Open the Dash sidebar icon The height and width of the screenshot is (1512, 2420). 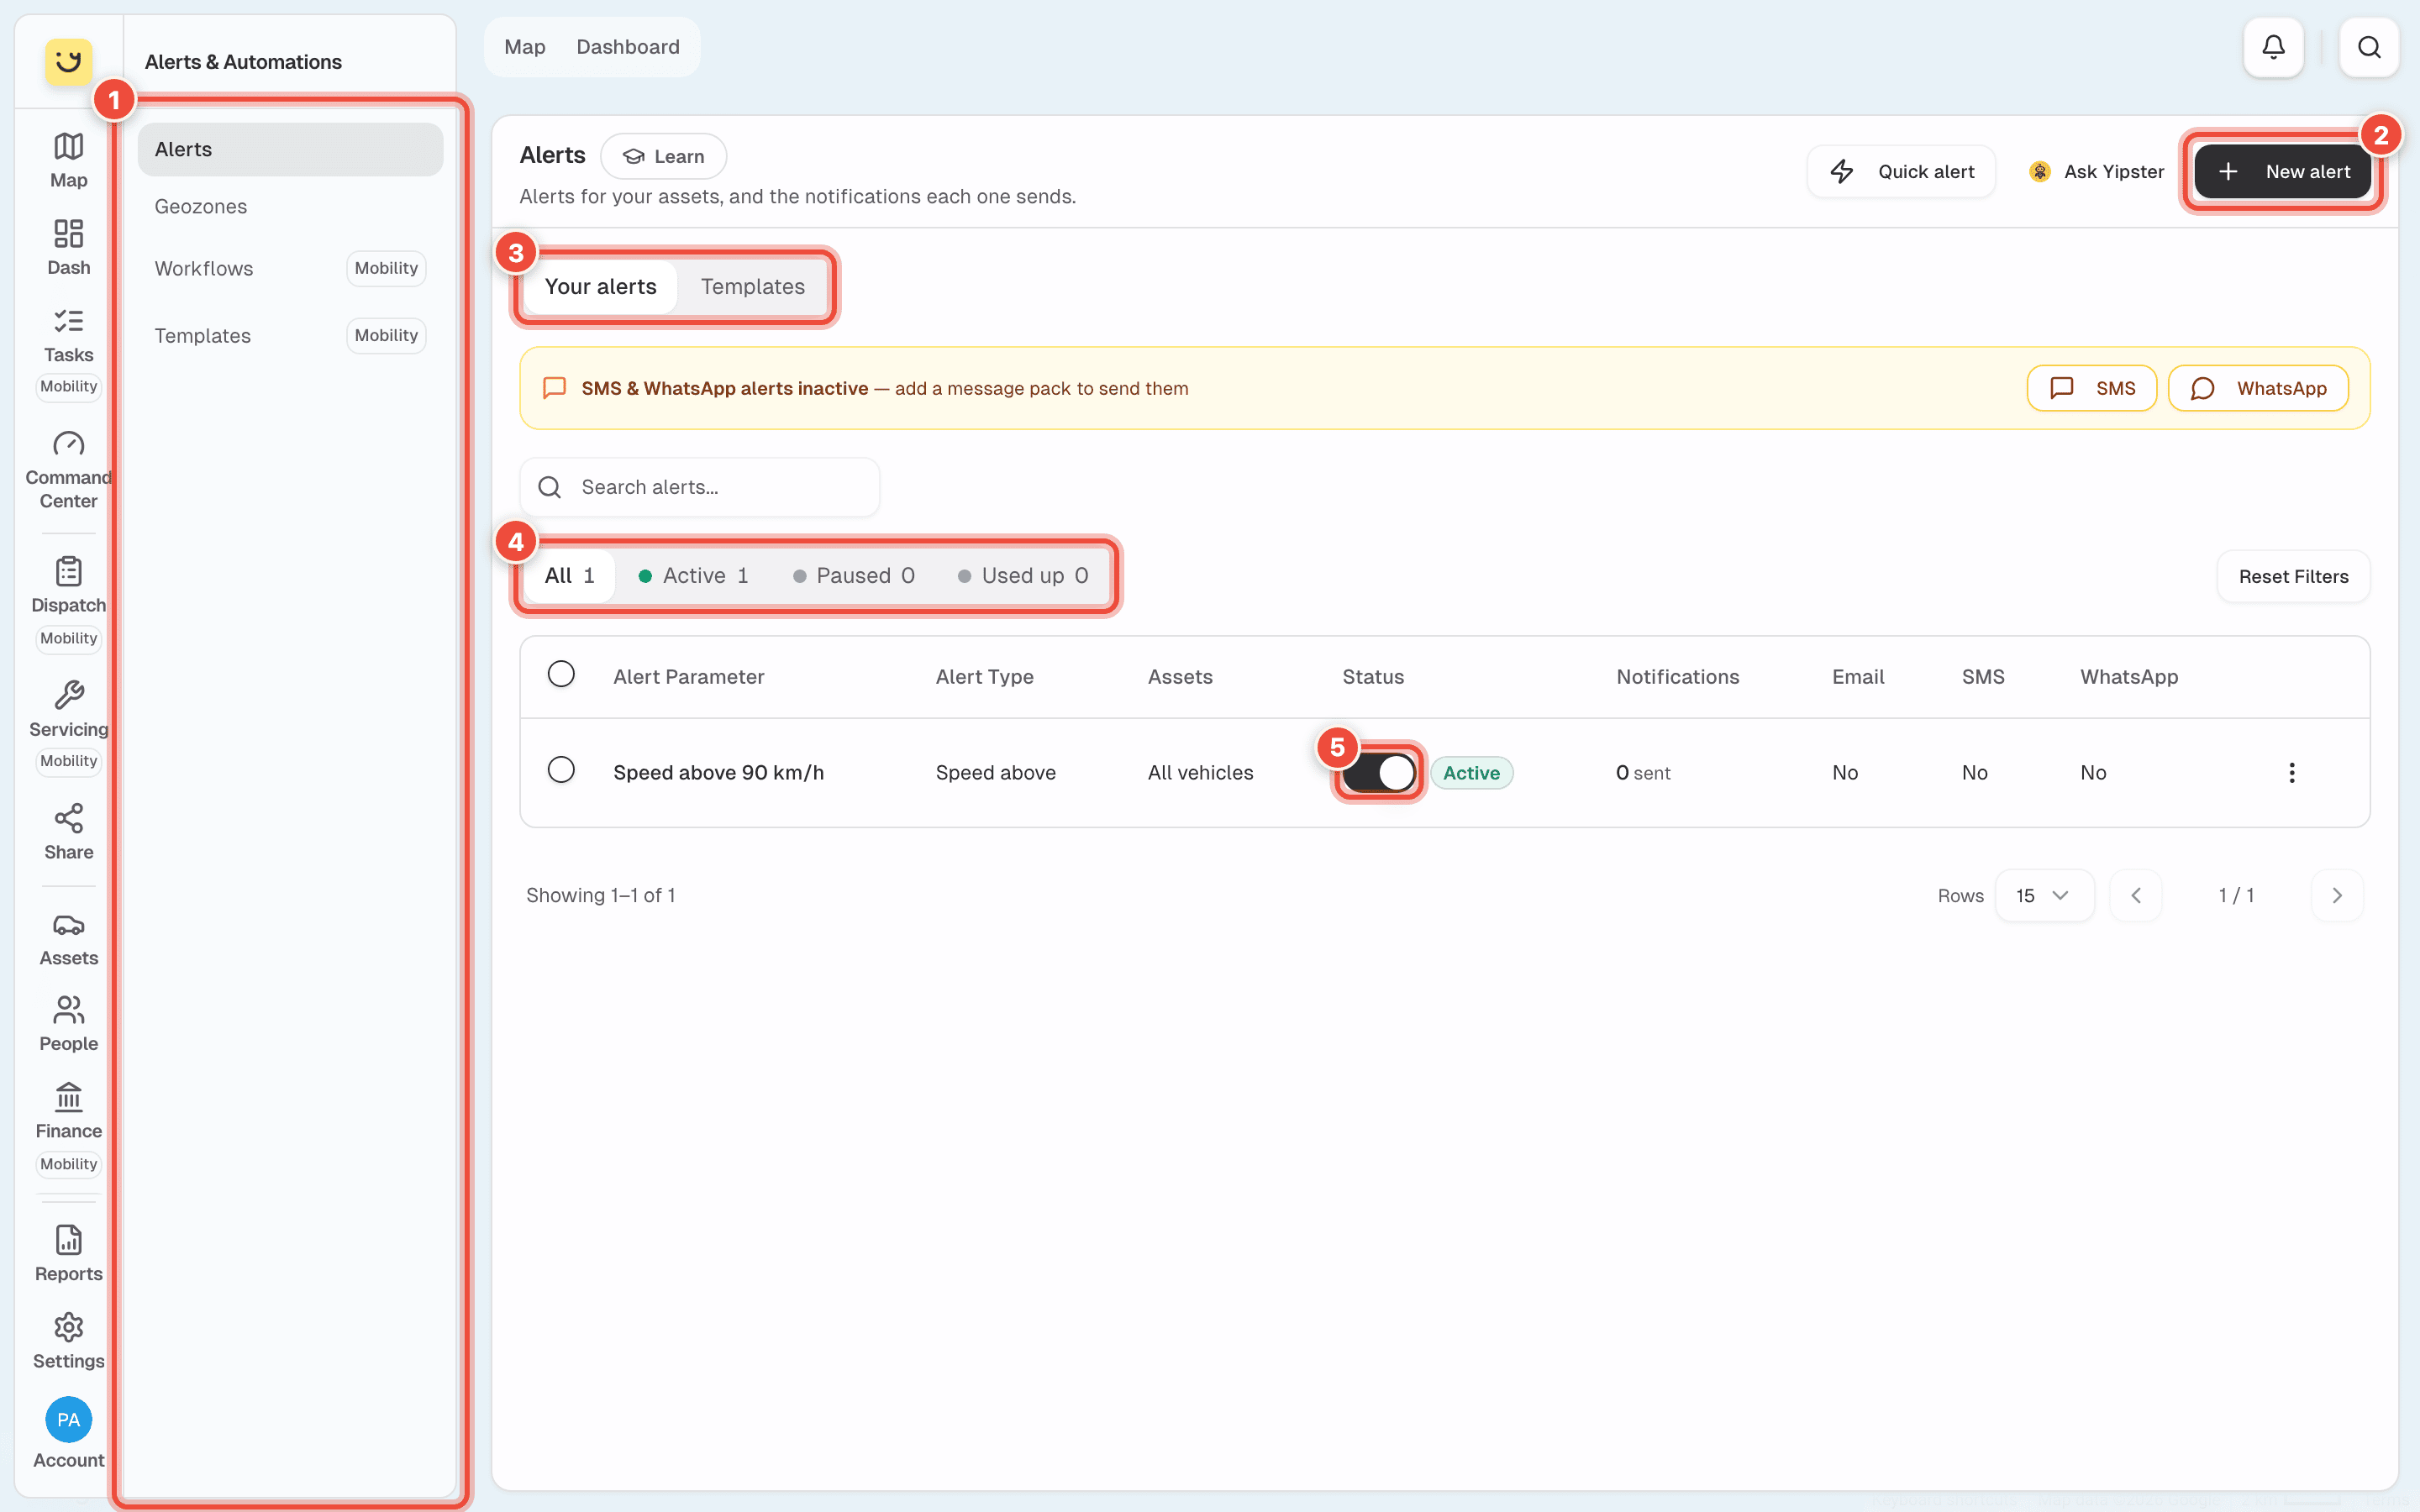68,247
